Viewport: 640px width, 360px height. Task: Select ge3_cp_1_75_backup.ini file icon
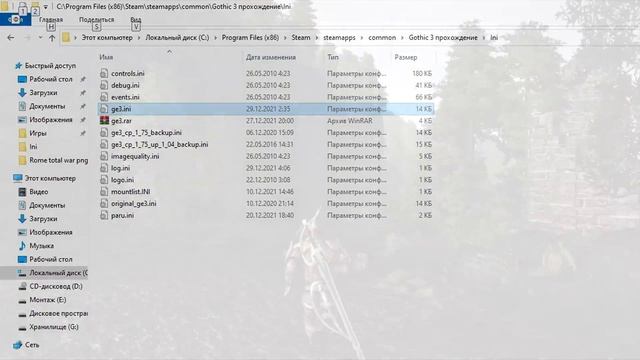point(104,133)
